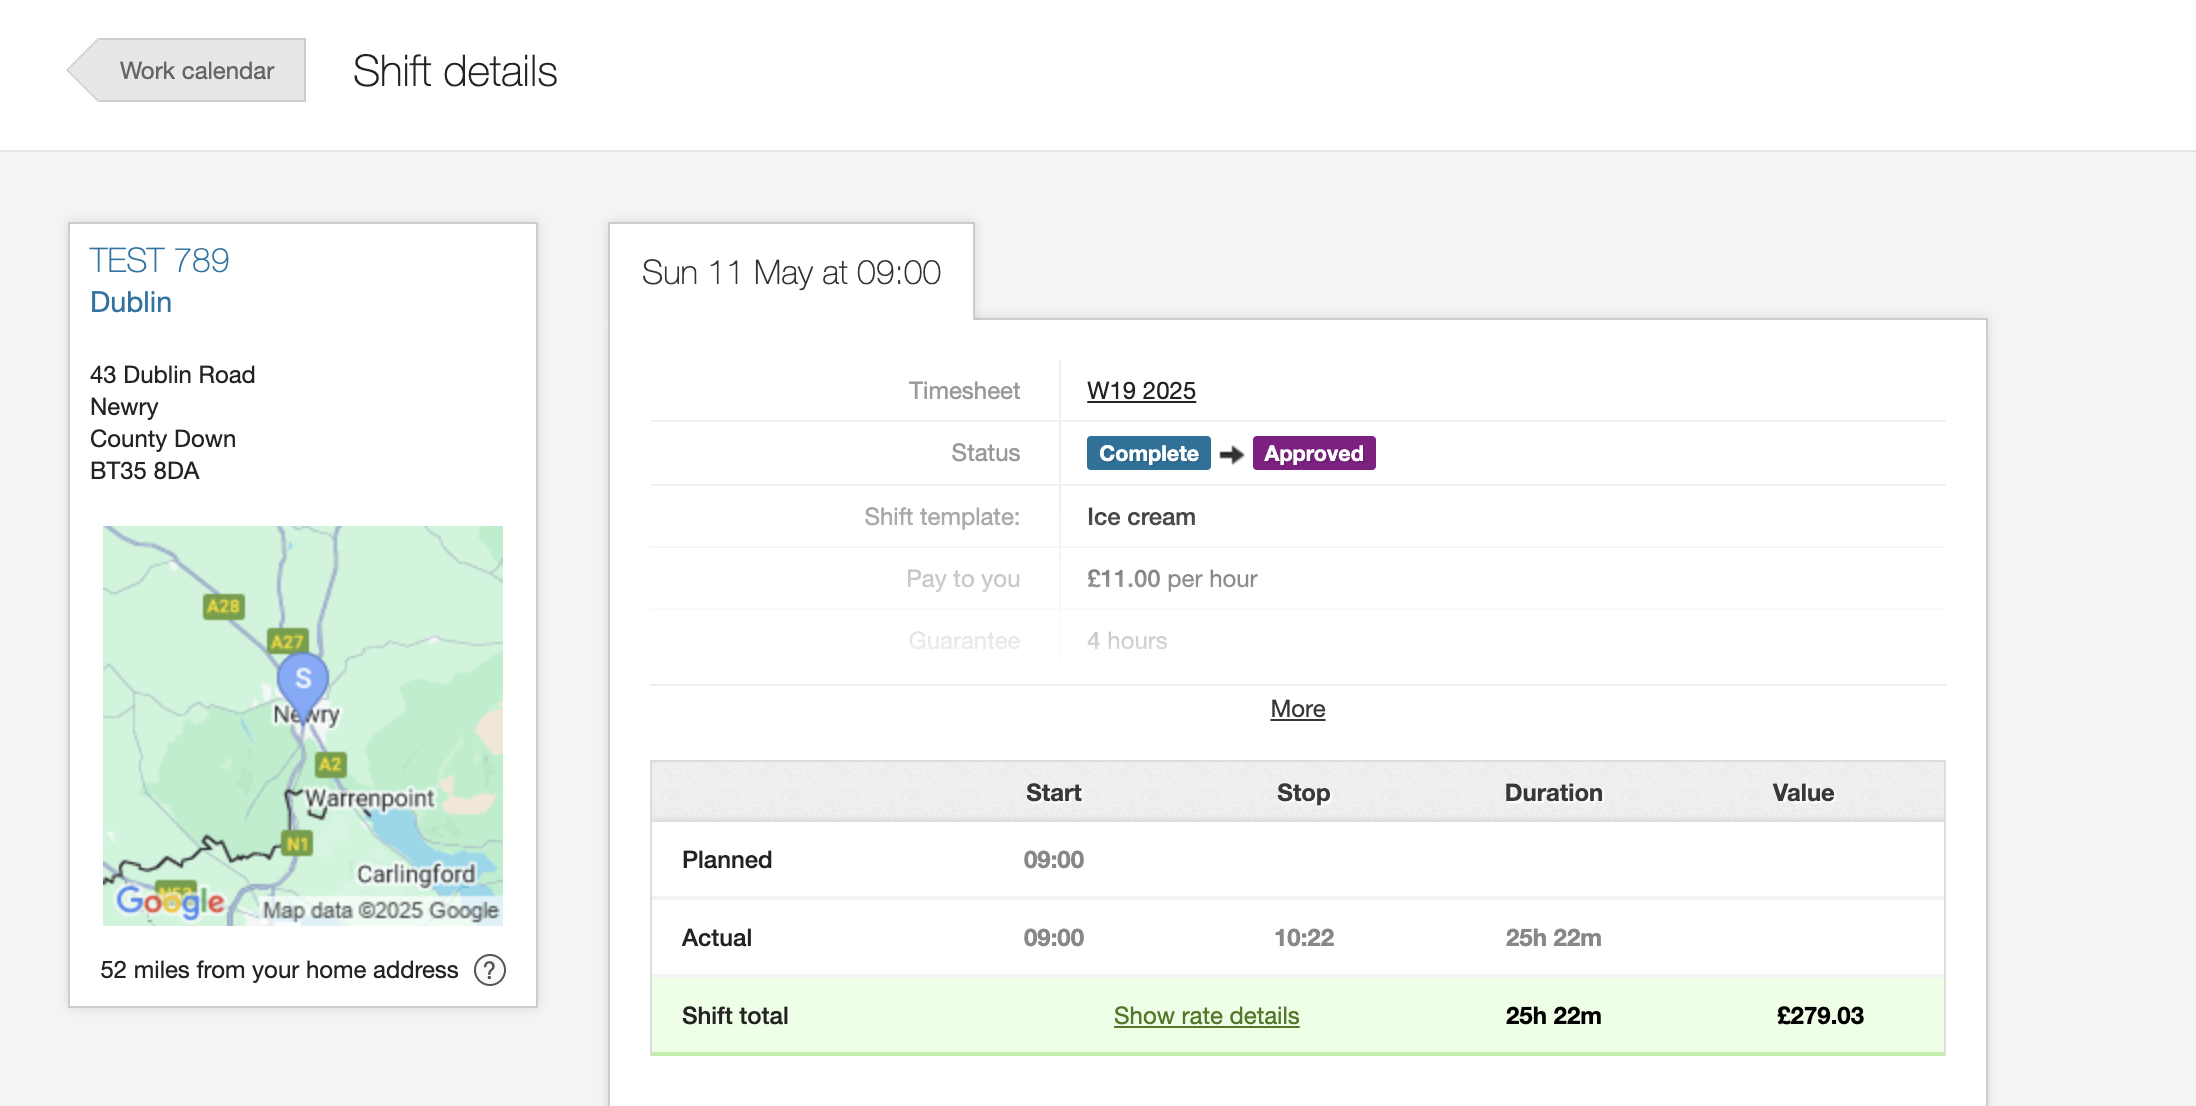Click the A28 road marker on map

point(223,606)
